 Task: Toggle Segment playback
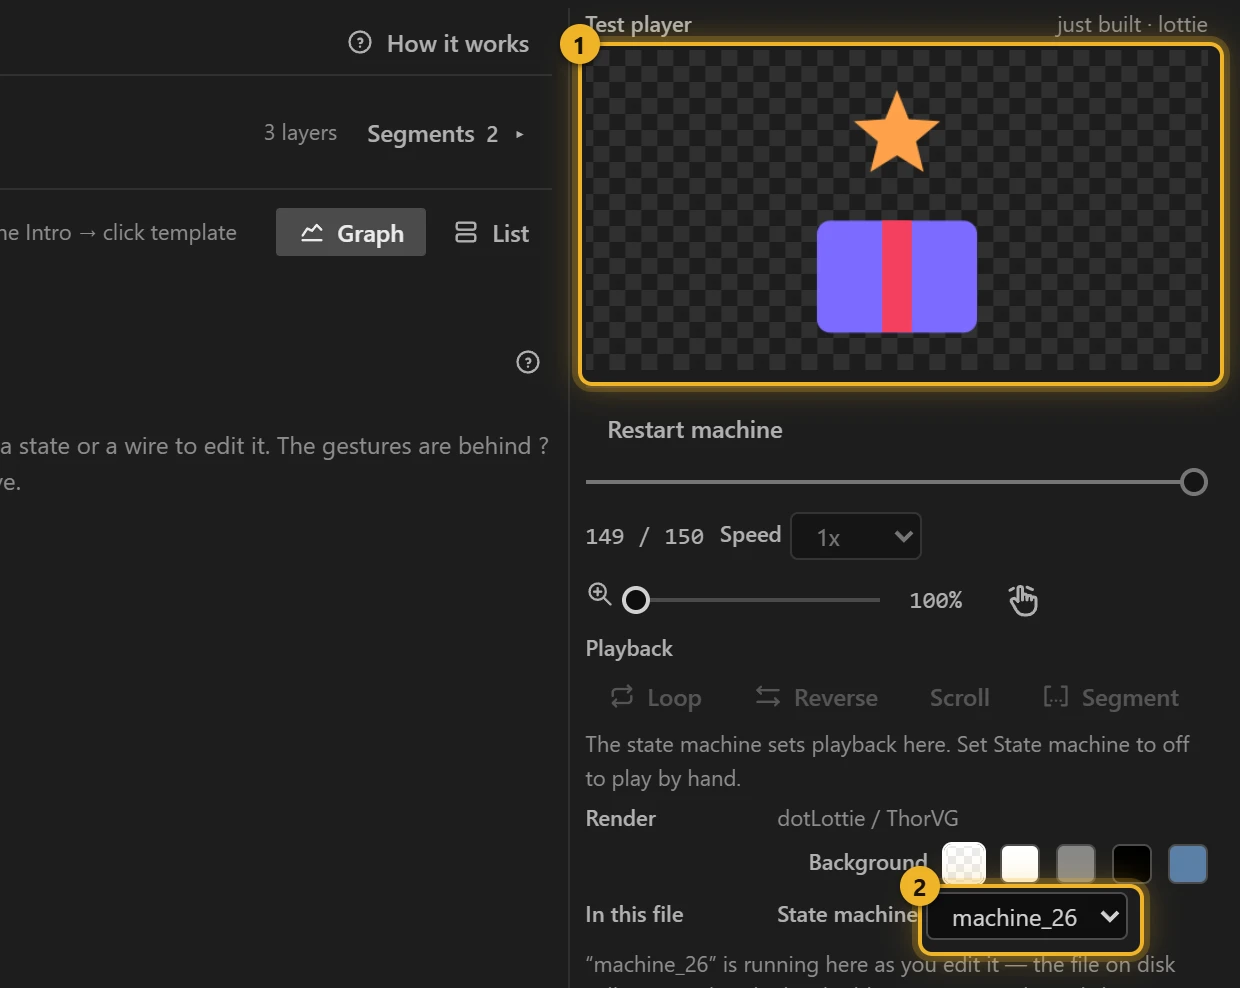[1111, 697]
